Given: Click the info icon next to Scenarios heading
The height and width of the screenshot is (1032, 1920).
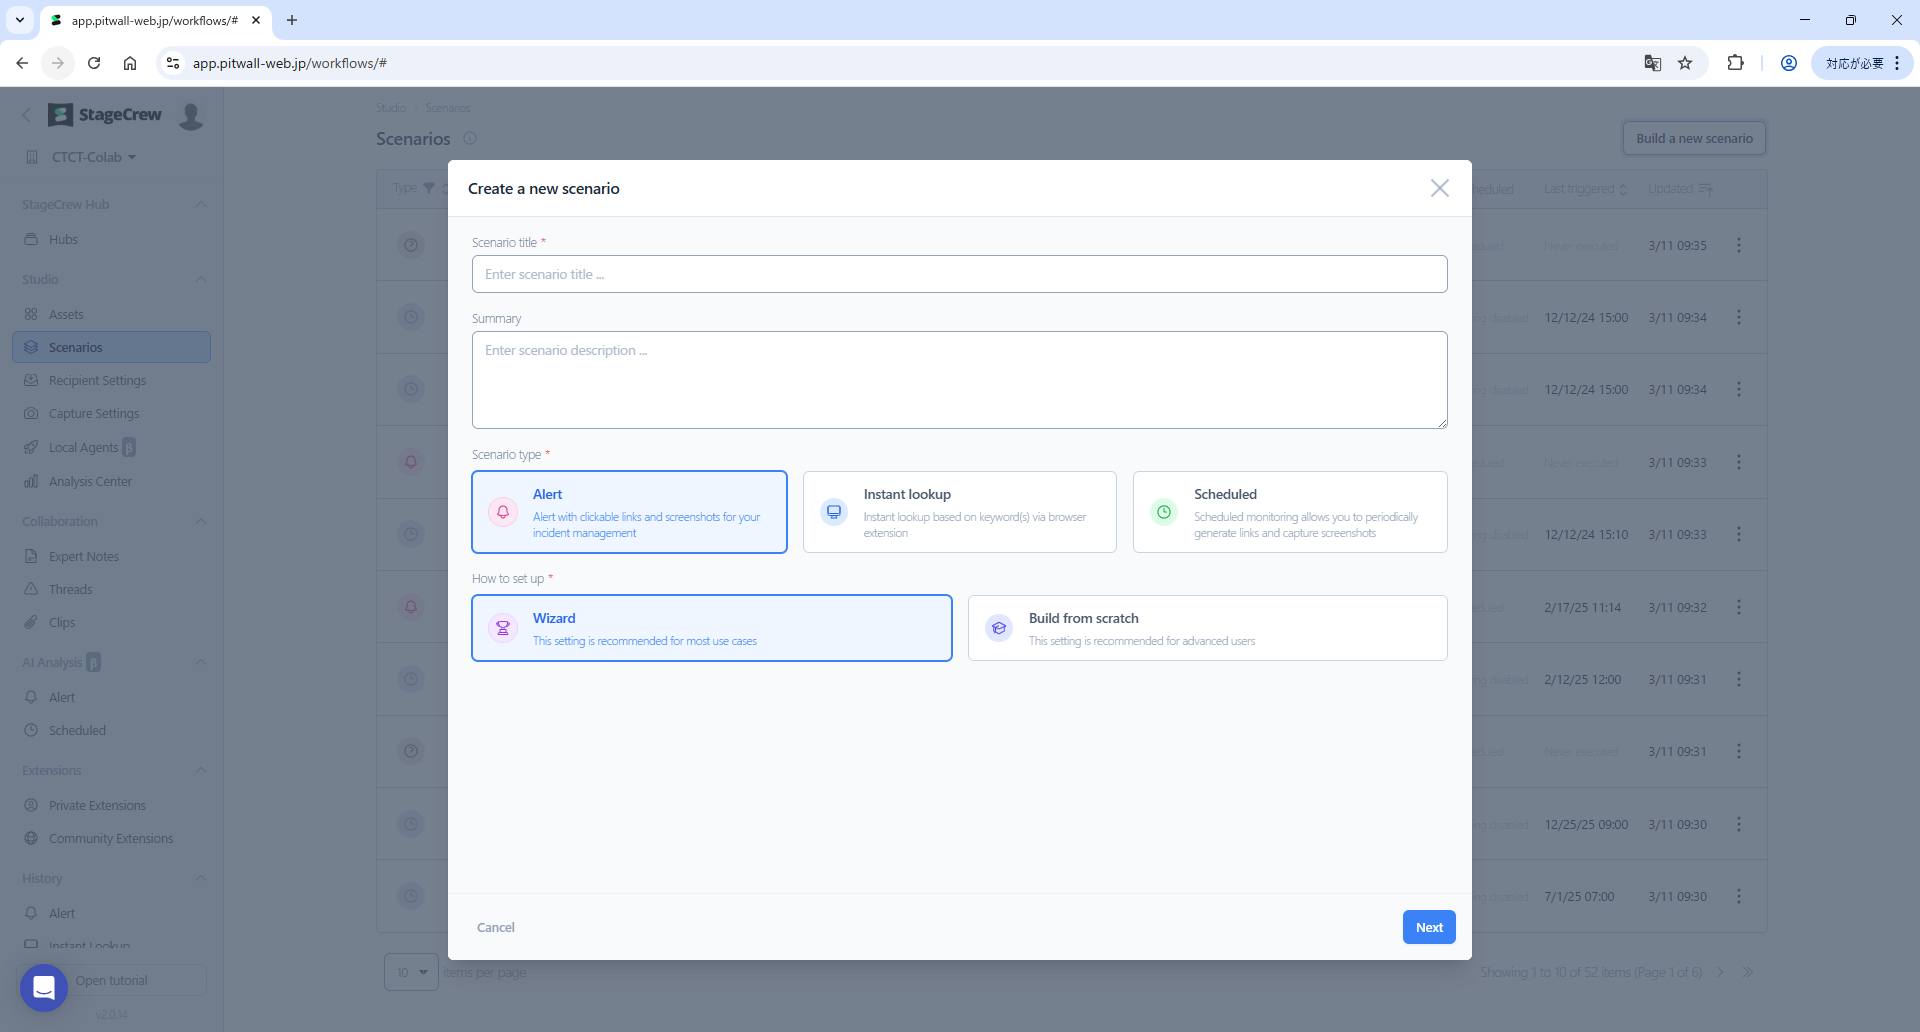Looking at the screenshot, I should 470,139.
